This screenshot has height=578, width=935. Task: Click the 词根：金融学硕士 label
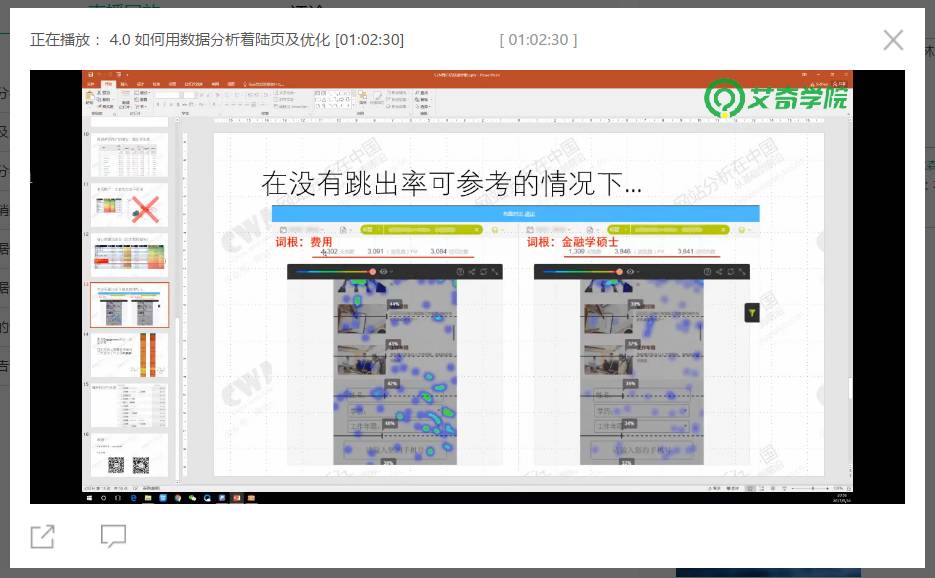tap(572, 242)
